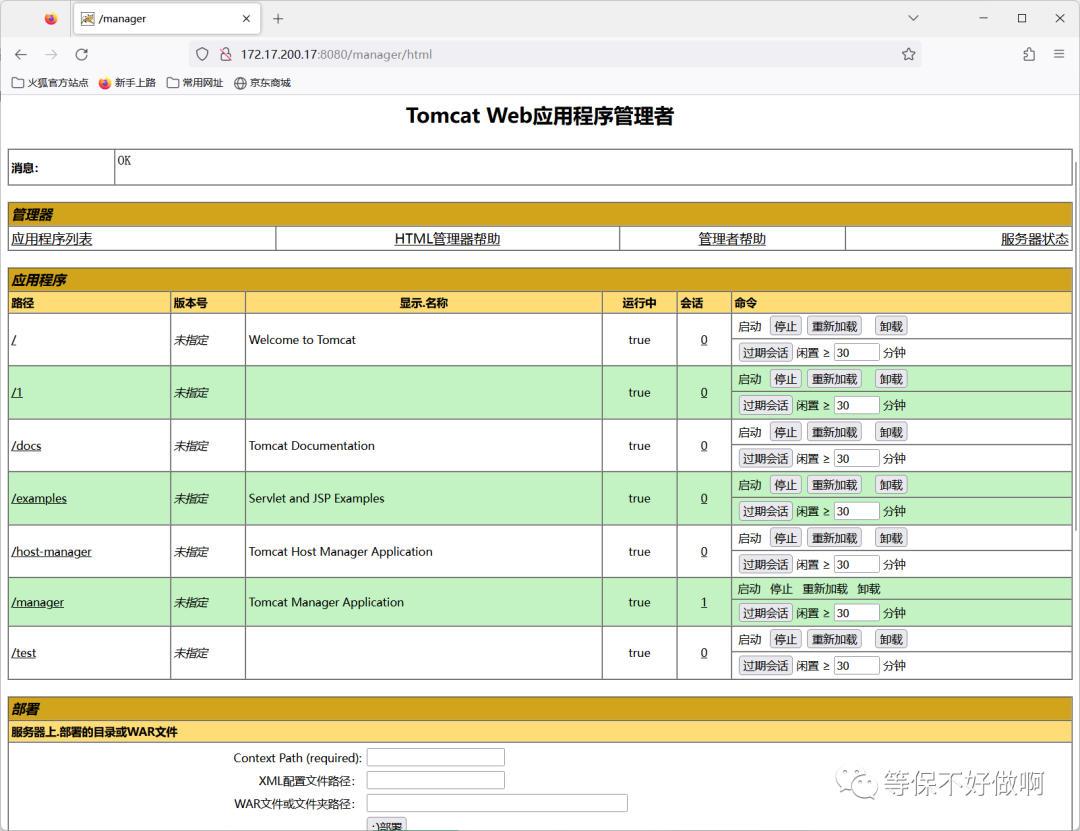Open a new browser tab
This screenshot has width=1080, height=831.
(x=278, y=19)
